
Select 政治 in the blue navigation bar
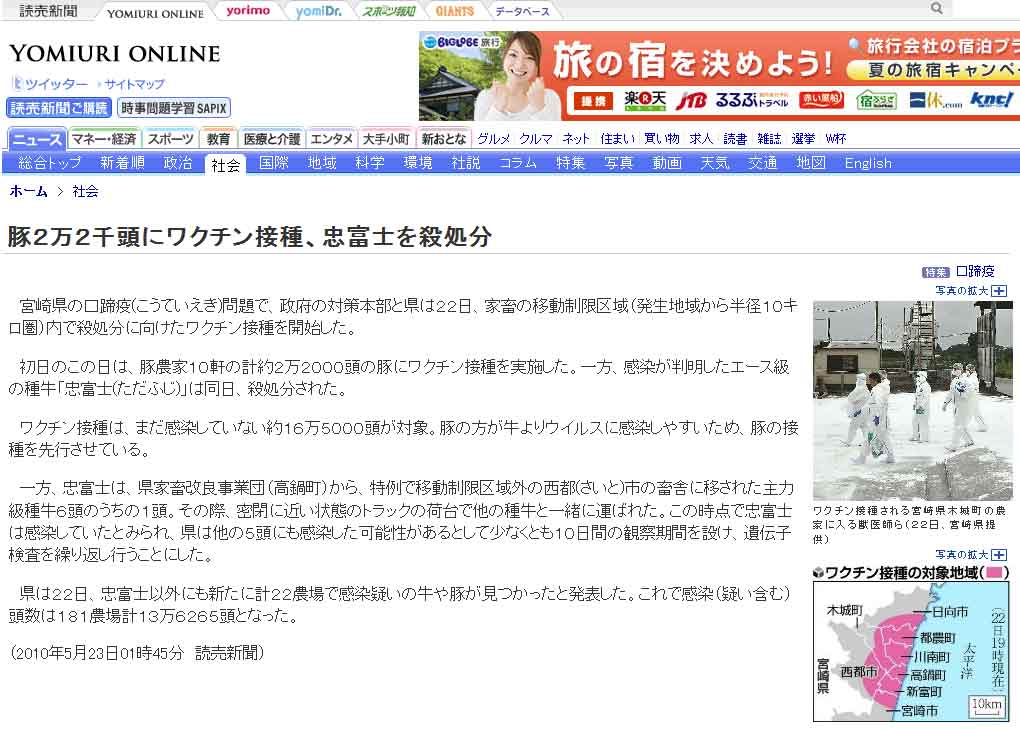point(178,163)
